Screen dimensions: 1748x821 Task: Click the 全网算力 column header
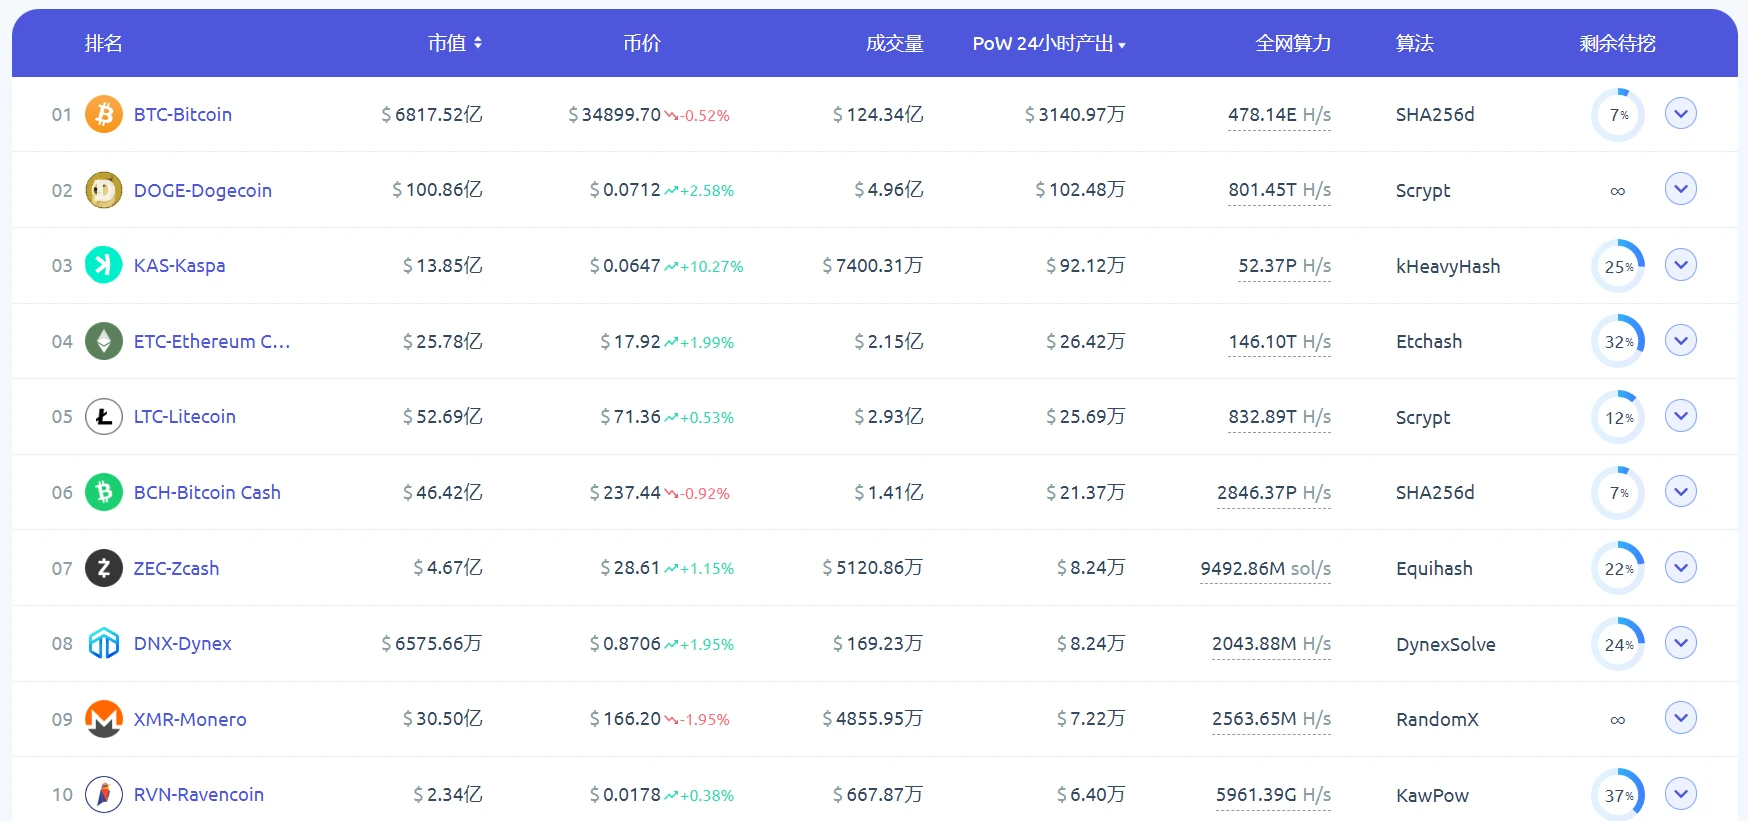click(x=1293, y=43)
